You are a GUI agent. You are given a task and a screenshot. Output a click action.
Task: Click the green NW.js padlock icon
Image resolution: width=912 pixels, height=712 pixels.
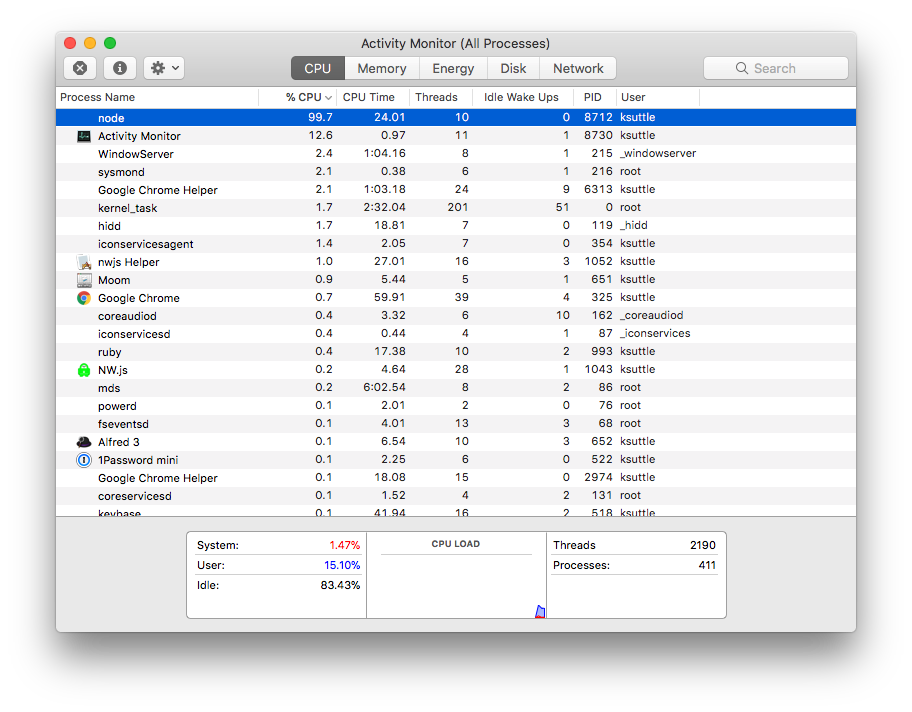point(83,370)
